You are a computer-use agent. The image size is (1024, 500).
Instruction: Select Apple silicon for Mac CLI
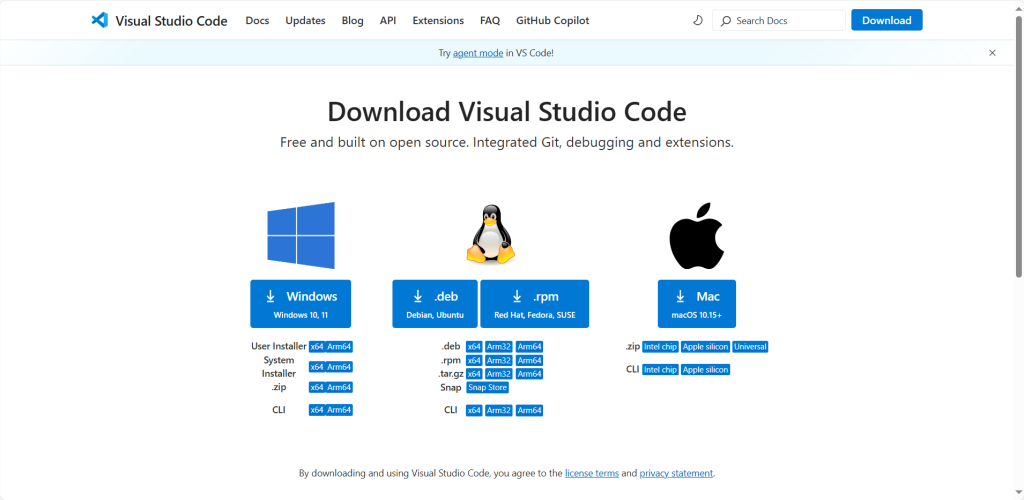(x=705, y=369)
